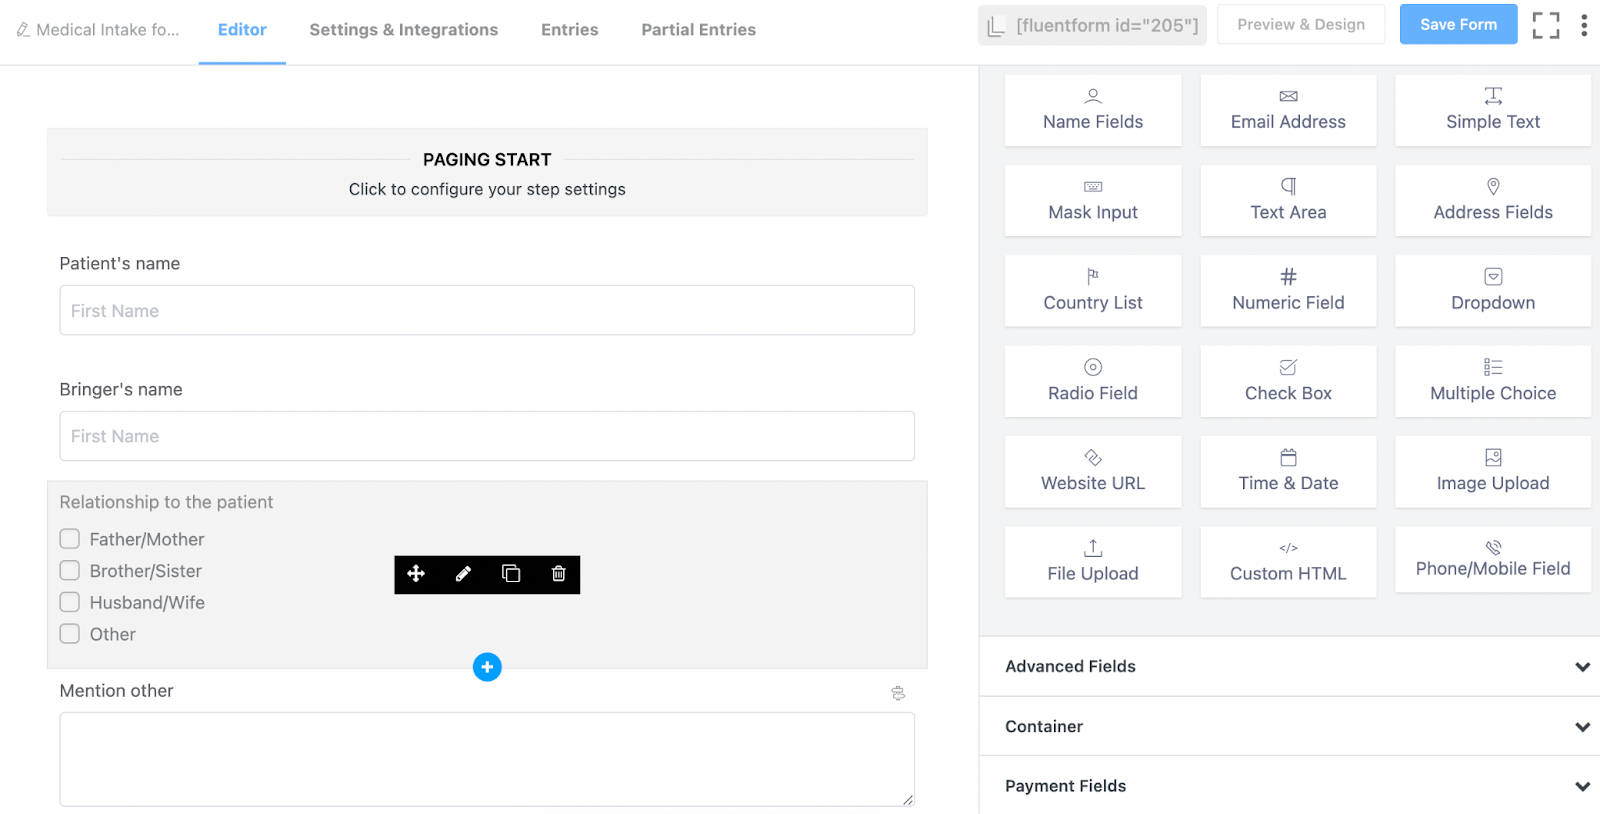
Task: Open the Payment Fields section
Action: click(1290, 786)
